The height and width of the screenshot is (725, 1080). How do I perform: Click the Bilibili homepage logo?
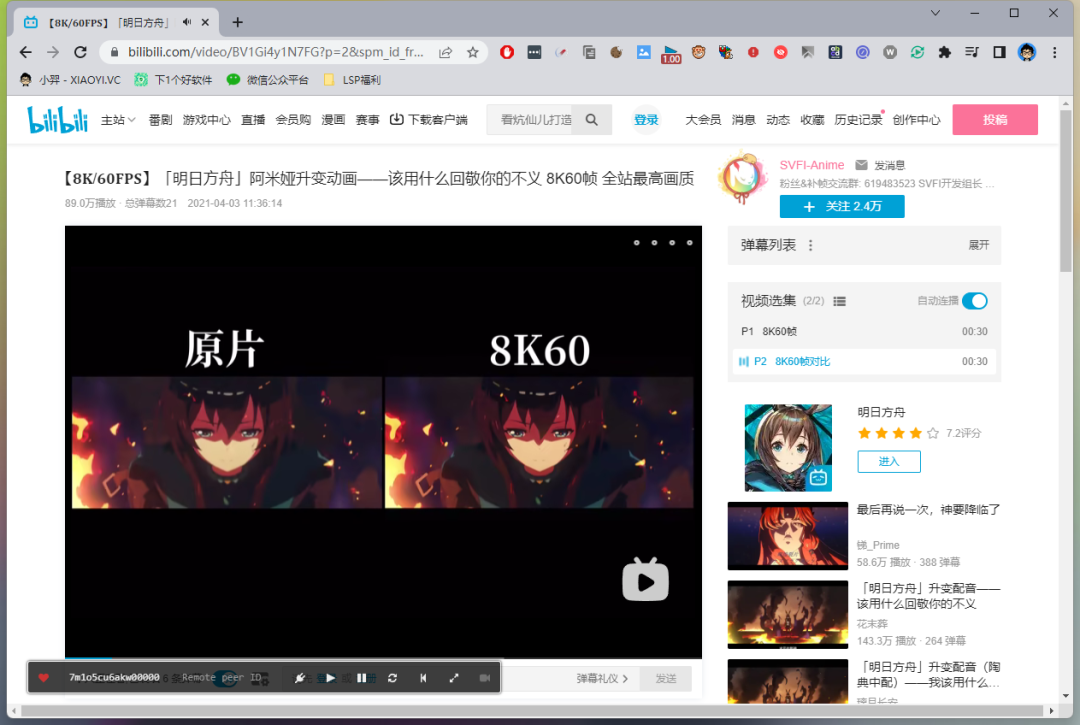57,119
